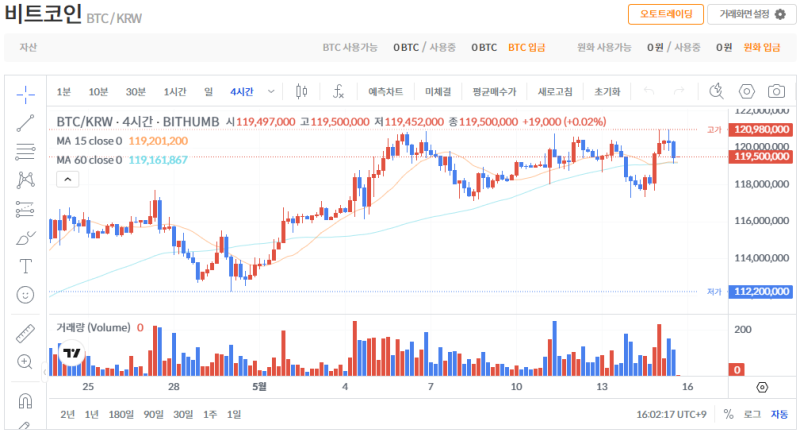Click the MA 15 close indicator label
Screen dimensions: 800x433
click(89, 141)
